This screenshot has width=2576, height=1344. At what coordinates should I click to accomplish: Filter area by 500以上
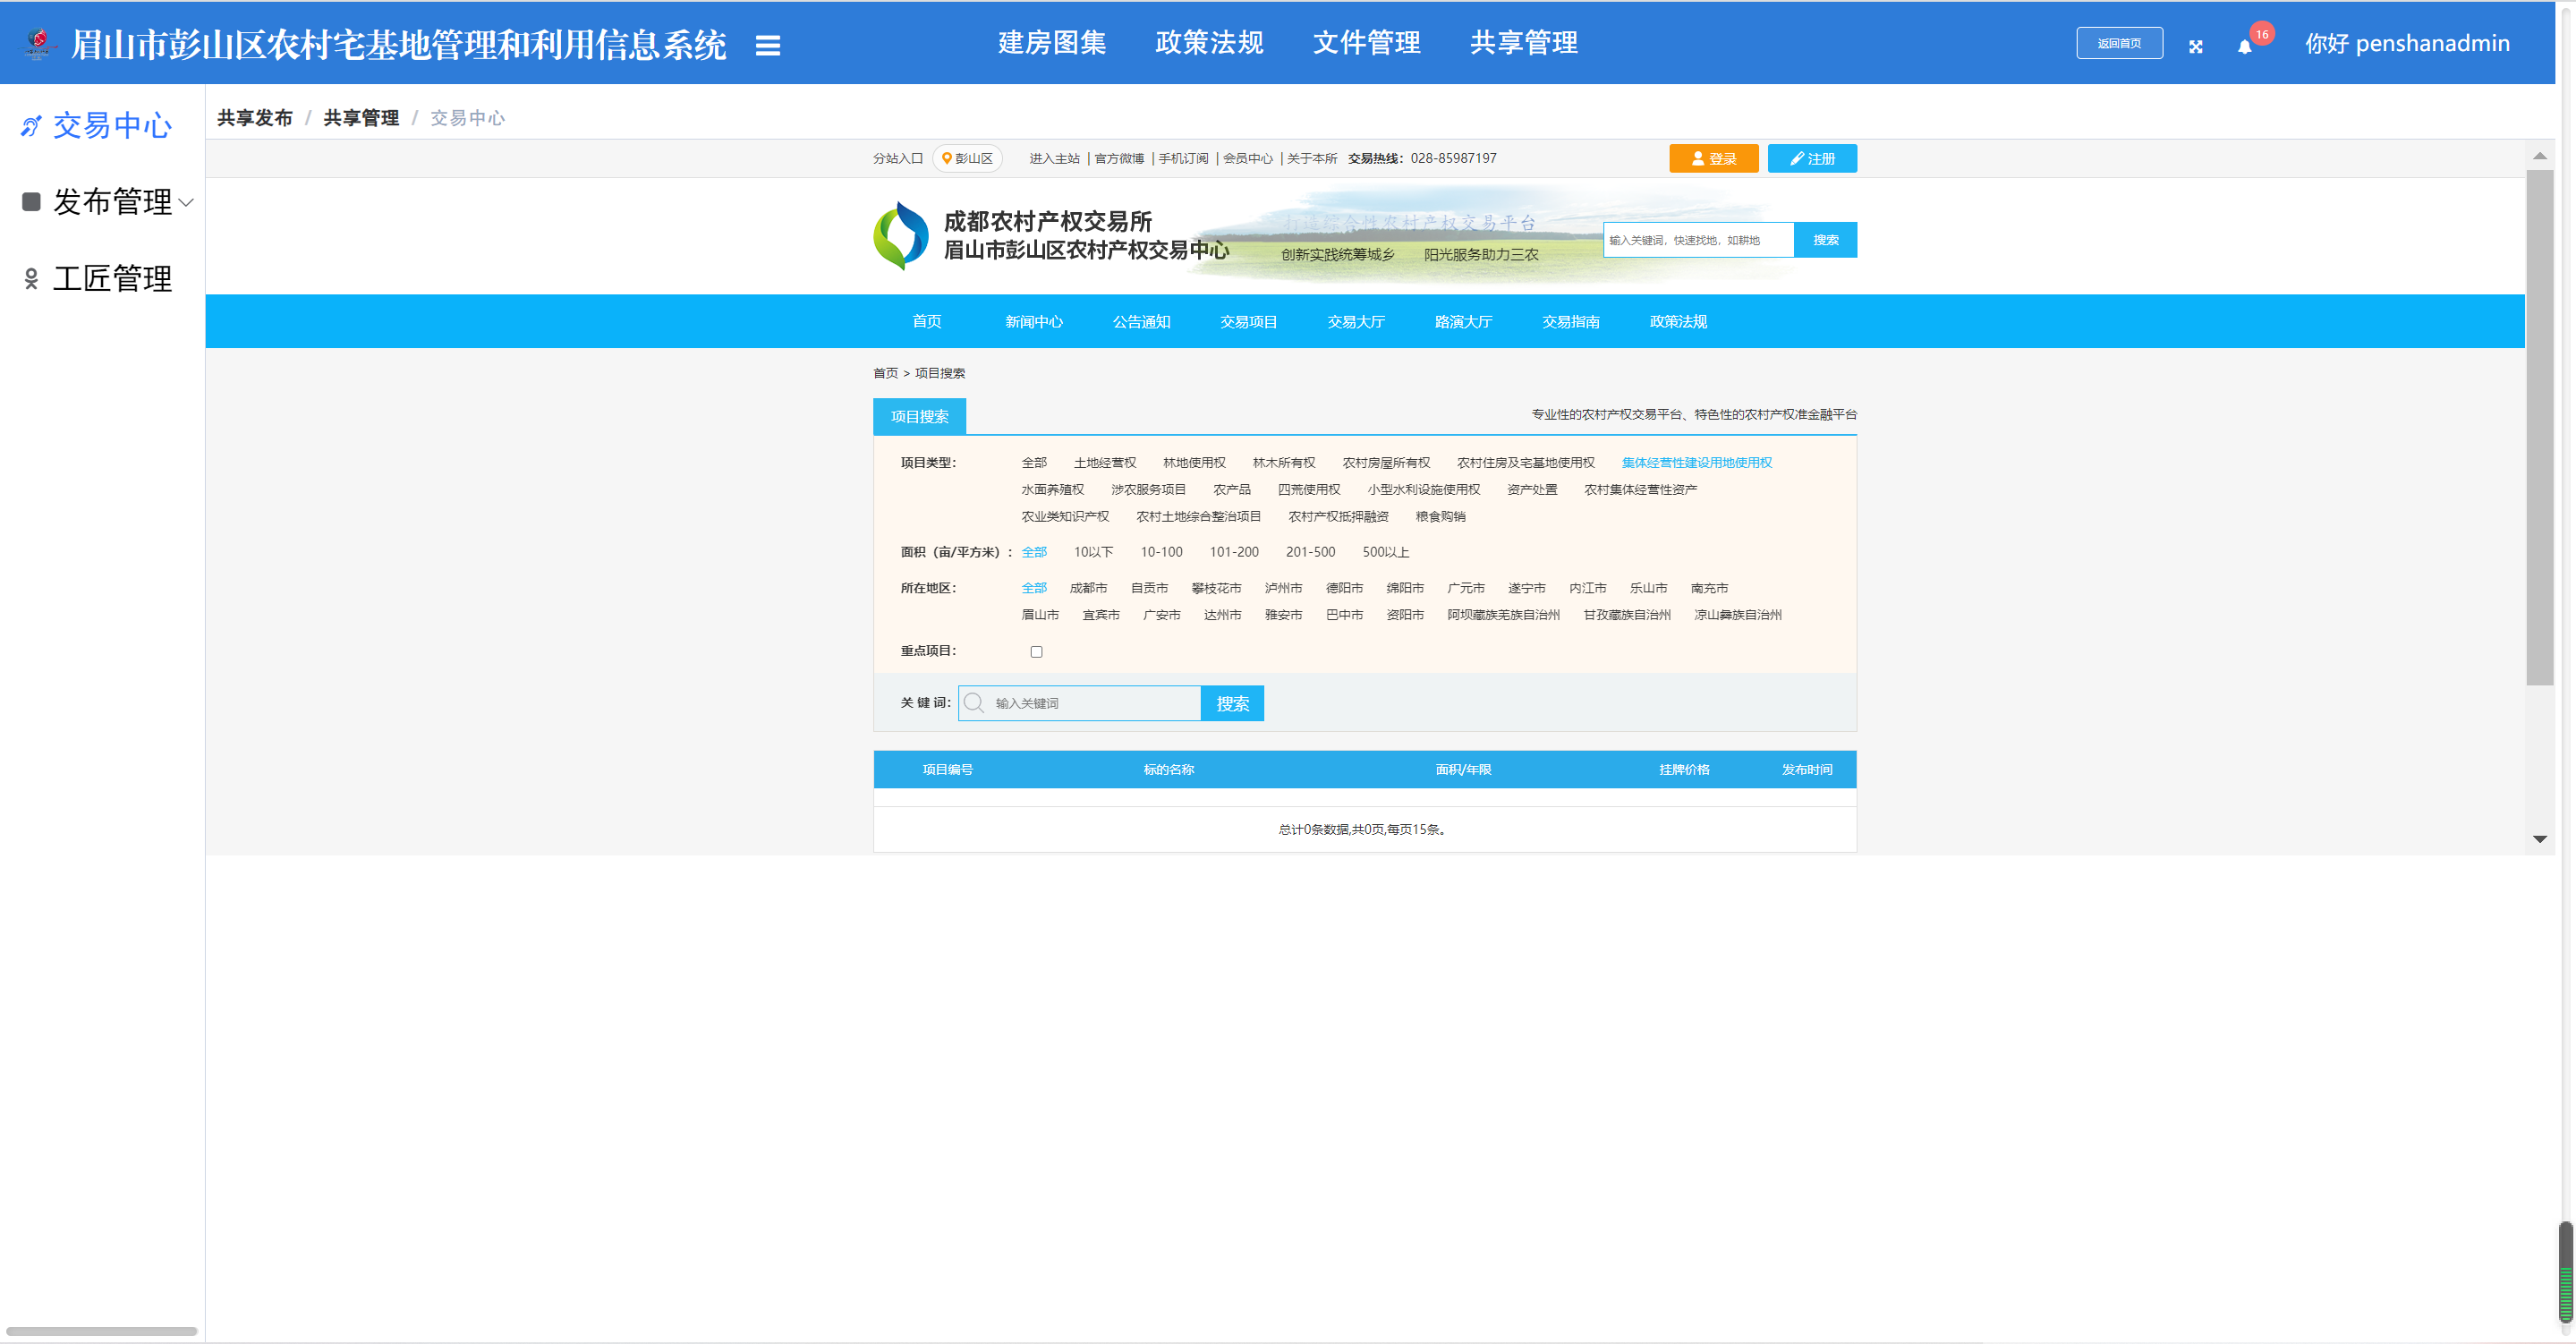[1385, 552]
